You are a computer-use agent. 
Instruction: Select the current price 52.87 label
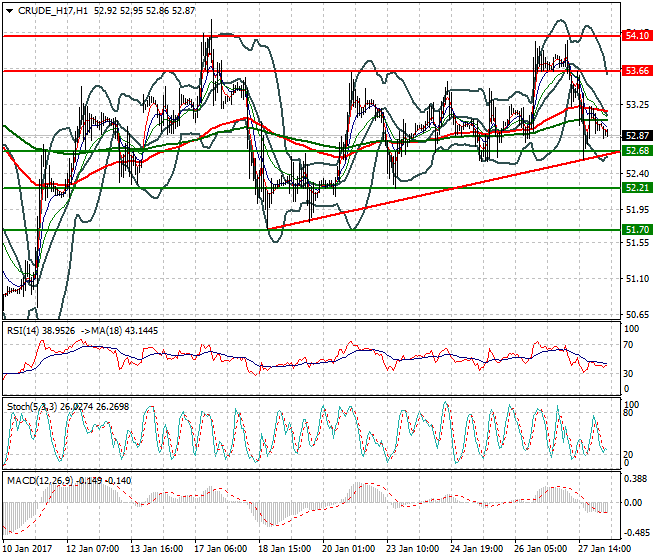point(637,136)
